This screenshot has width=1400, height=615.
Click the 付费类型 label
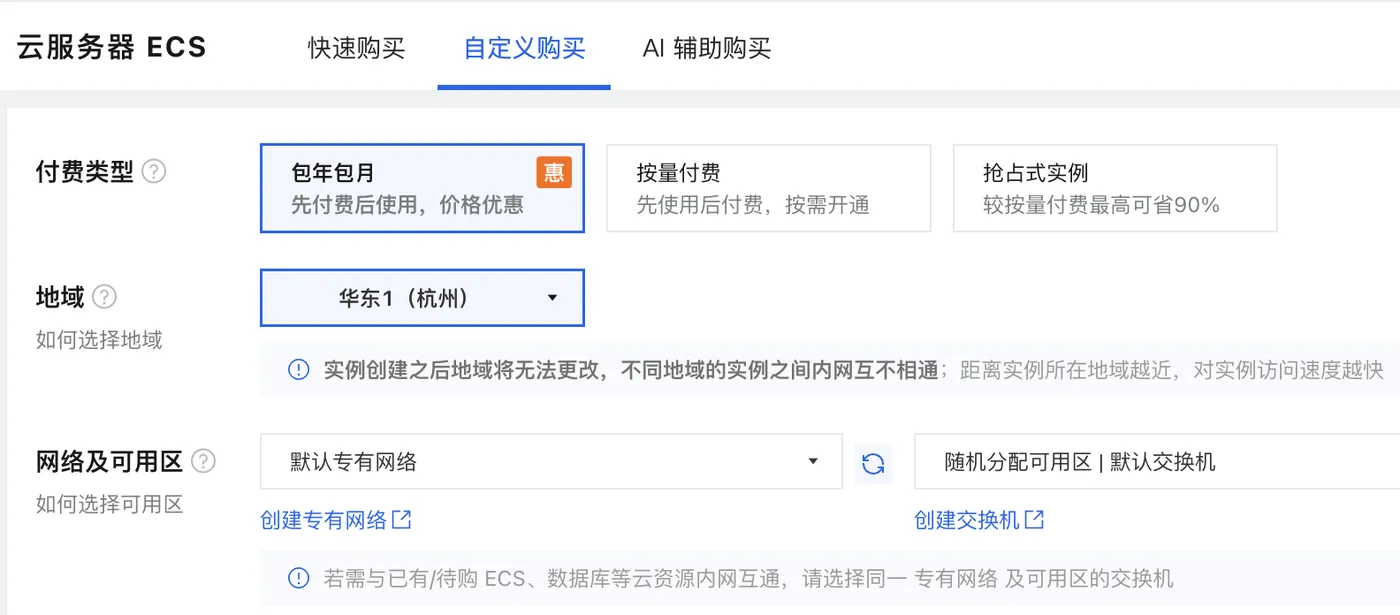tap(85, 172)
